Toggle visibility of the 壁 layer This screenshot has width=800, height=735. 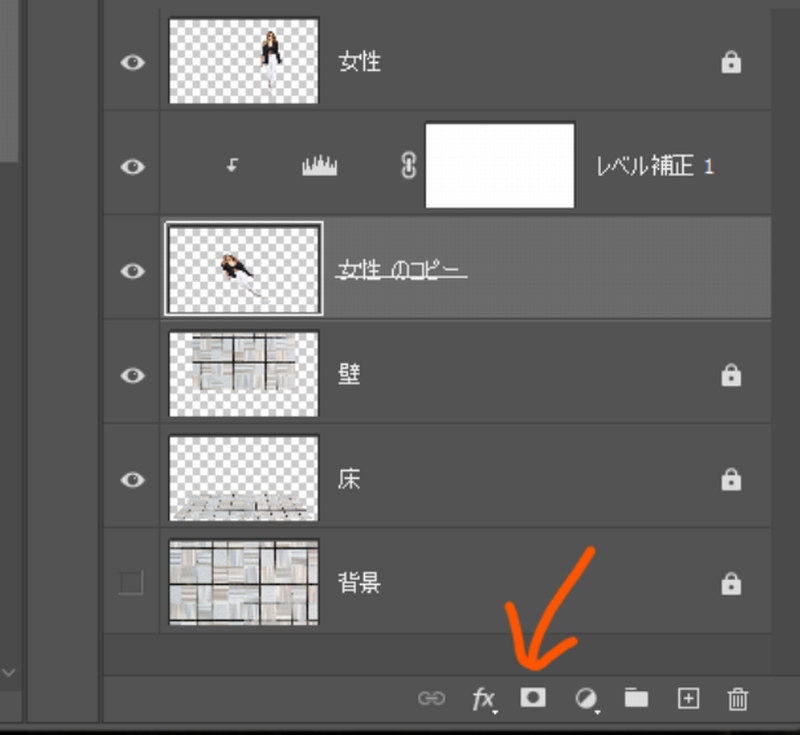[132, 375]
